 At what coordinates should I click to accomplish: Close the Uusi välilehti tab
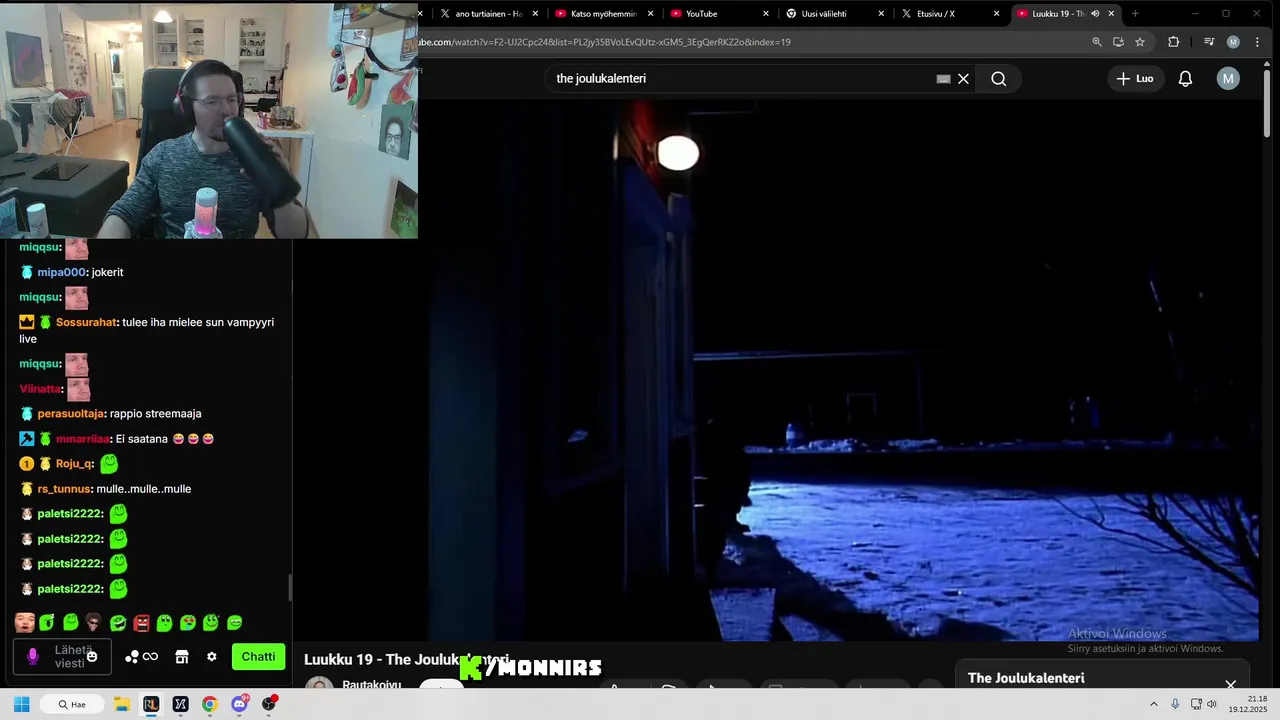881,14
